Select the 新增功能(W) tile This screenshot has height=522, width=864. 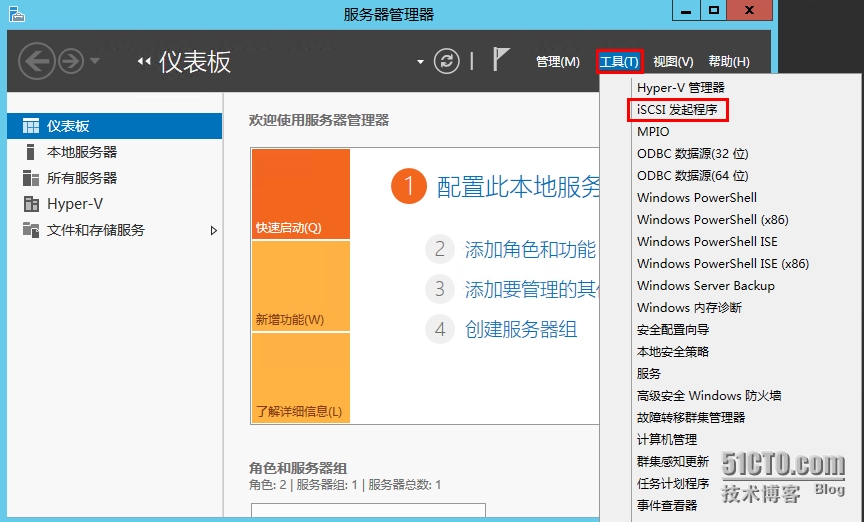pyautogui.click(x=301, y=286)
